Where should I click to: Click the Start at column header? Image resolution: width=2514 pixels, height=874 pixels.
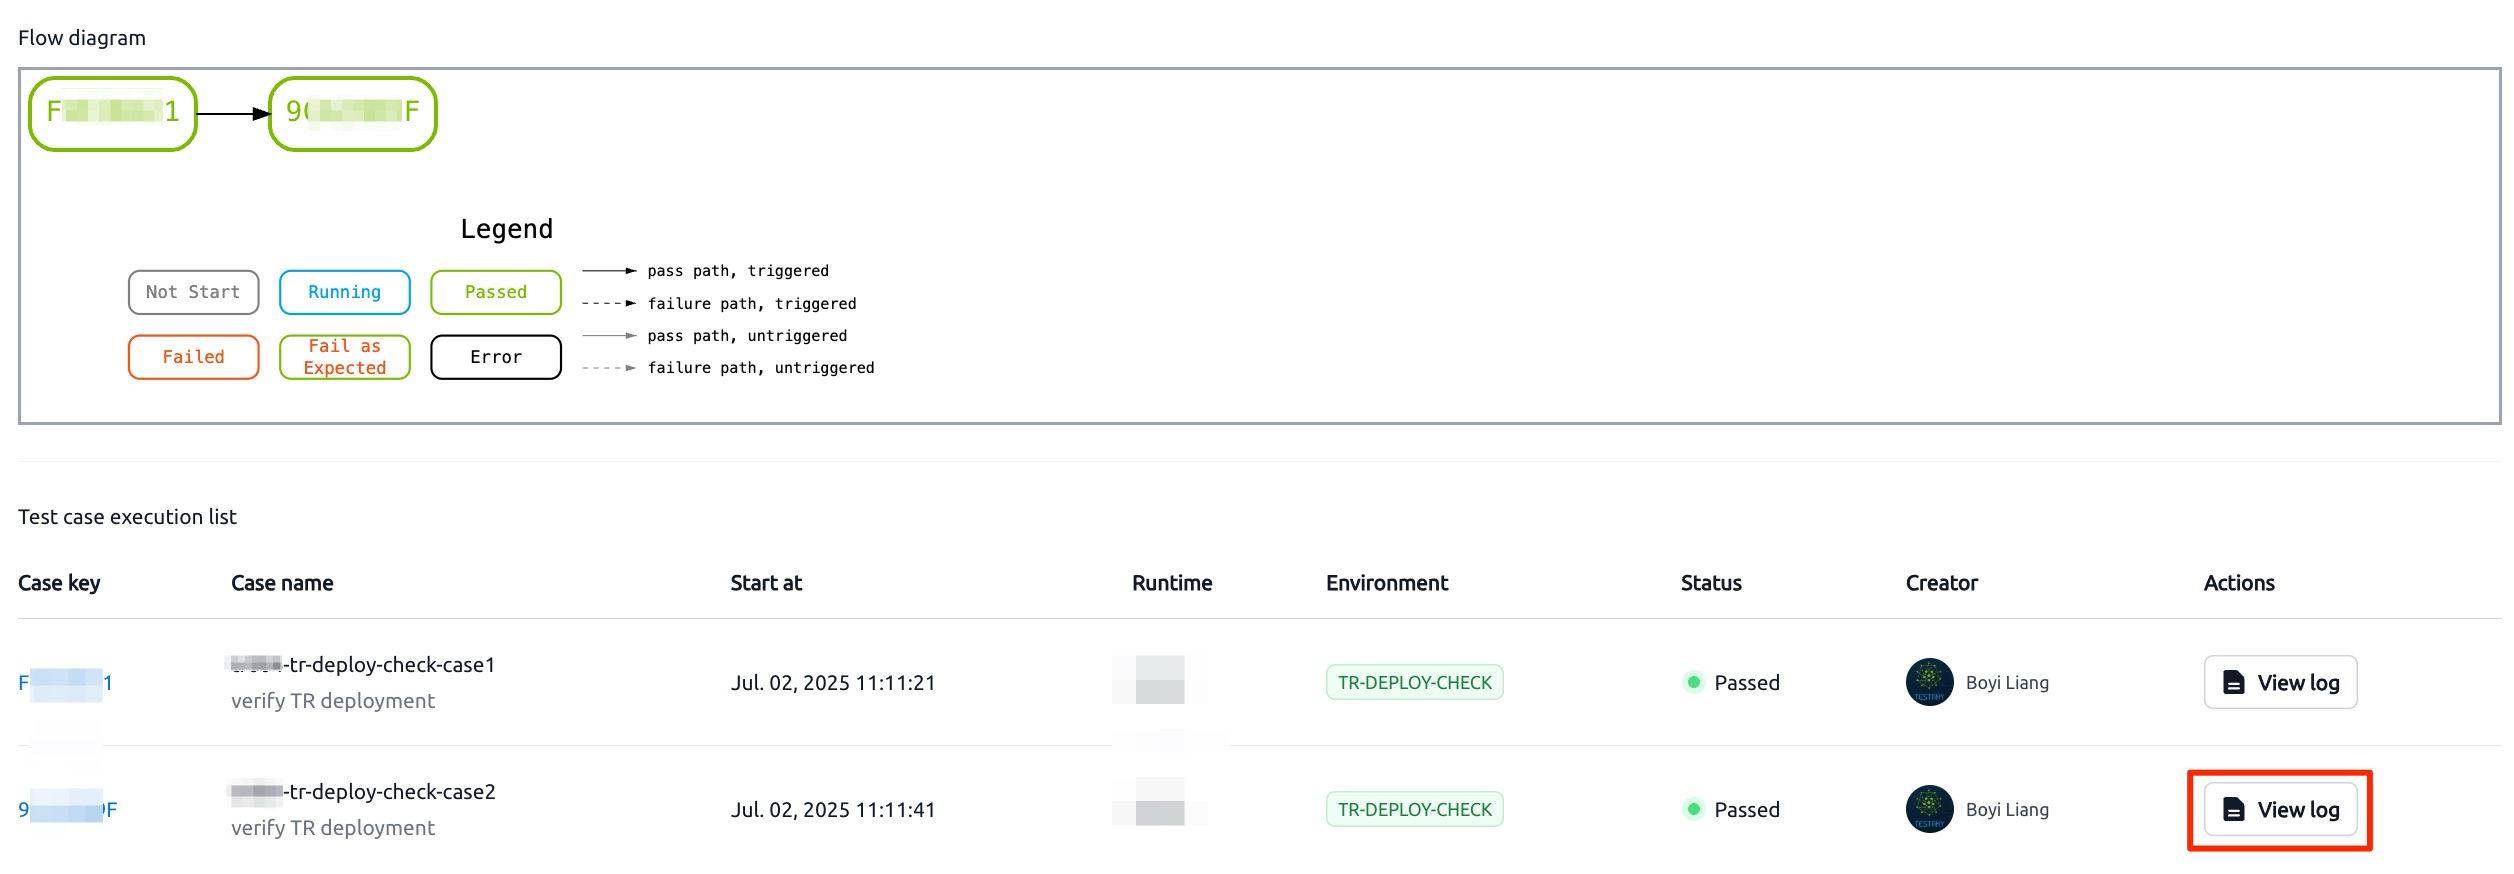[766, 583]
